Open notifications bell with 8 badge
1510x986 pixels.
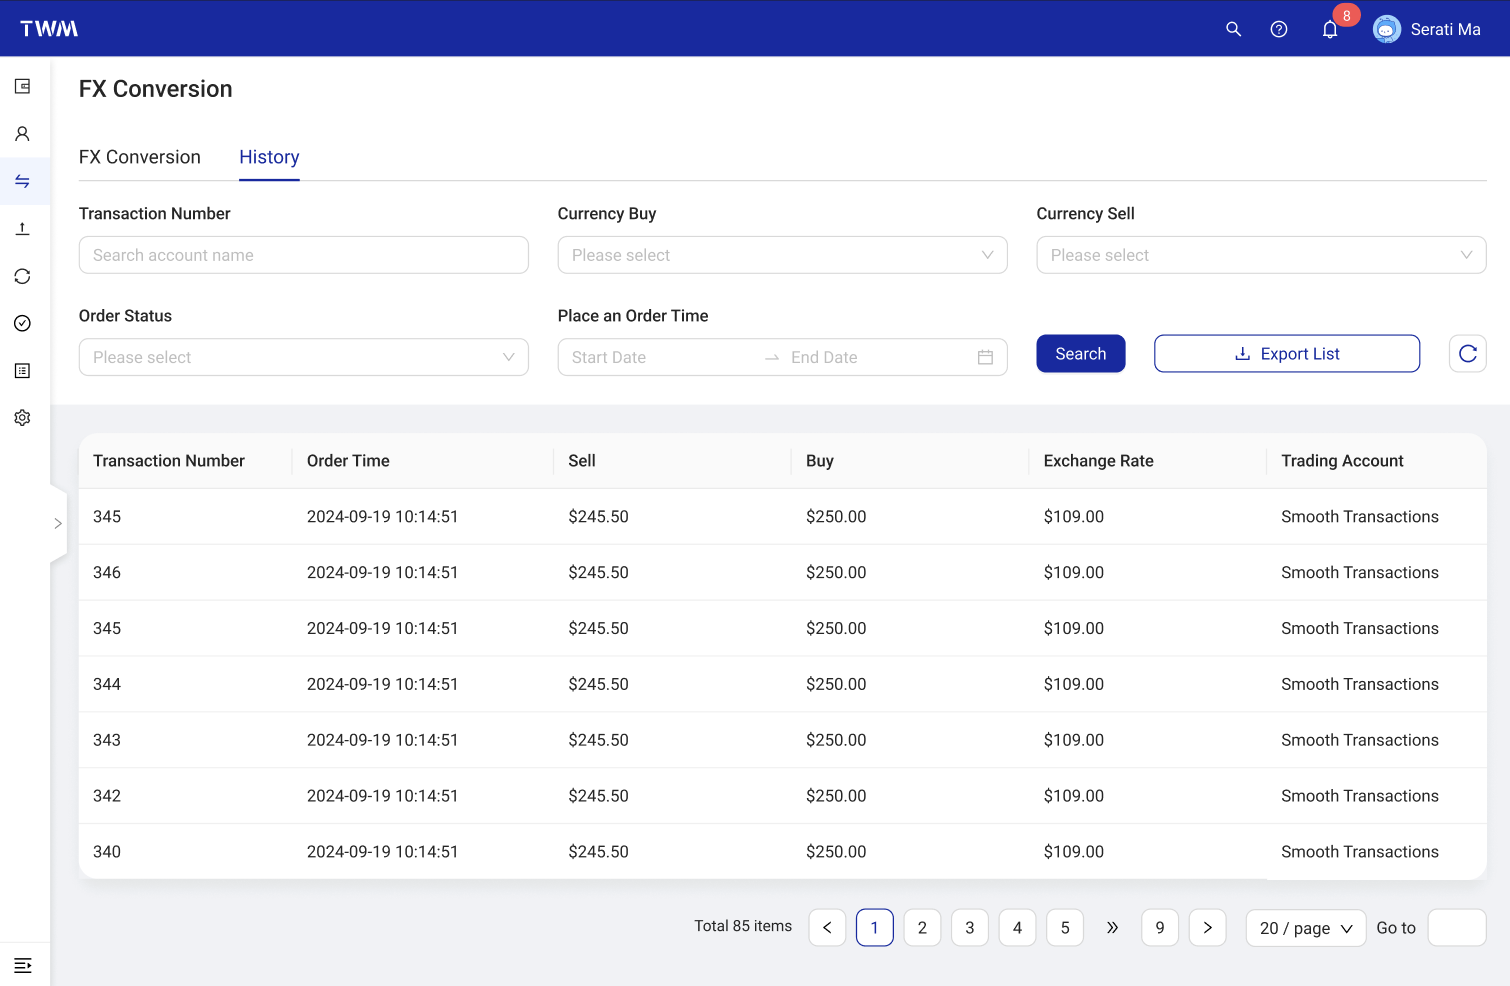pyautogui.click(x=1330, y=29)
